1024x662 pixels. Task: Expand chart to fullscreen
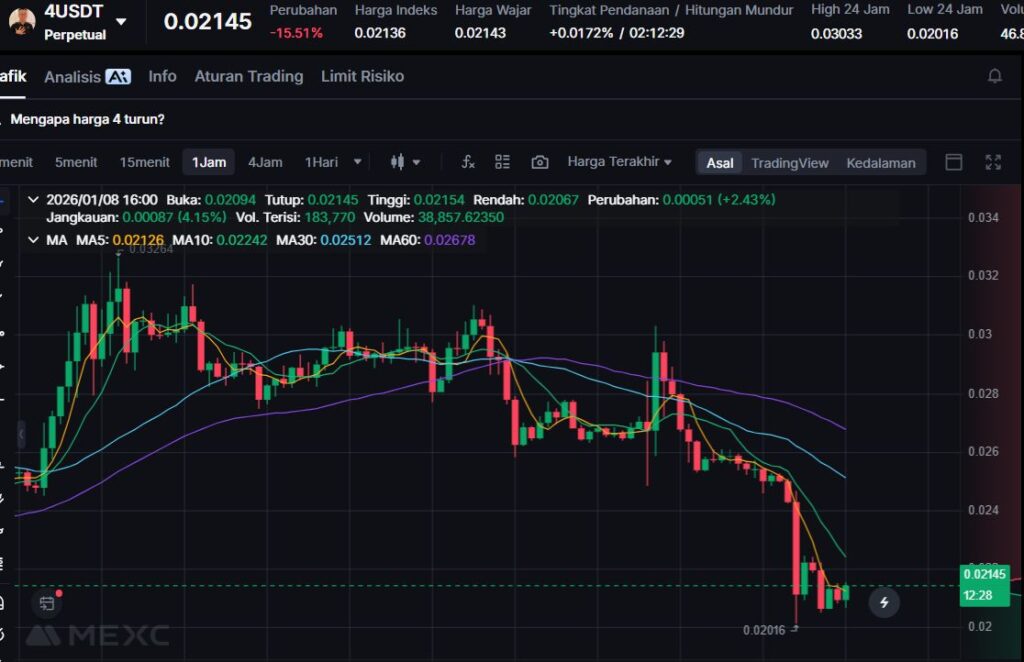pos(993,162)
